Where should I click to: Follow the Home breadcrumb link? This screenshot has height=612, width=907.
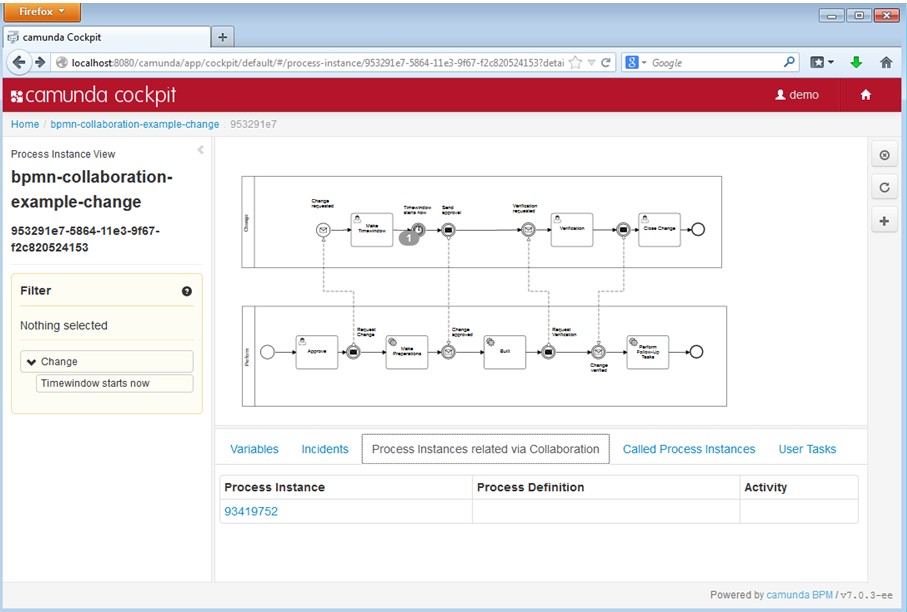click(x=25, y=124)
